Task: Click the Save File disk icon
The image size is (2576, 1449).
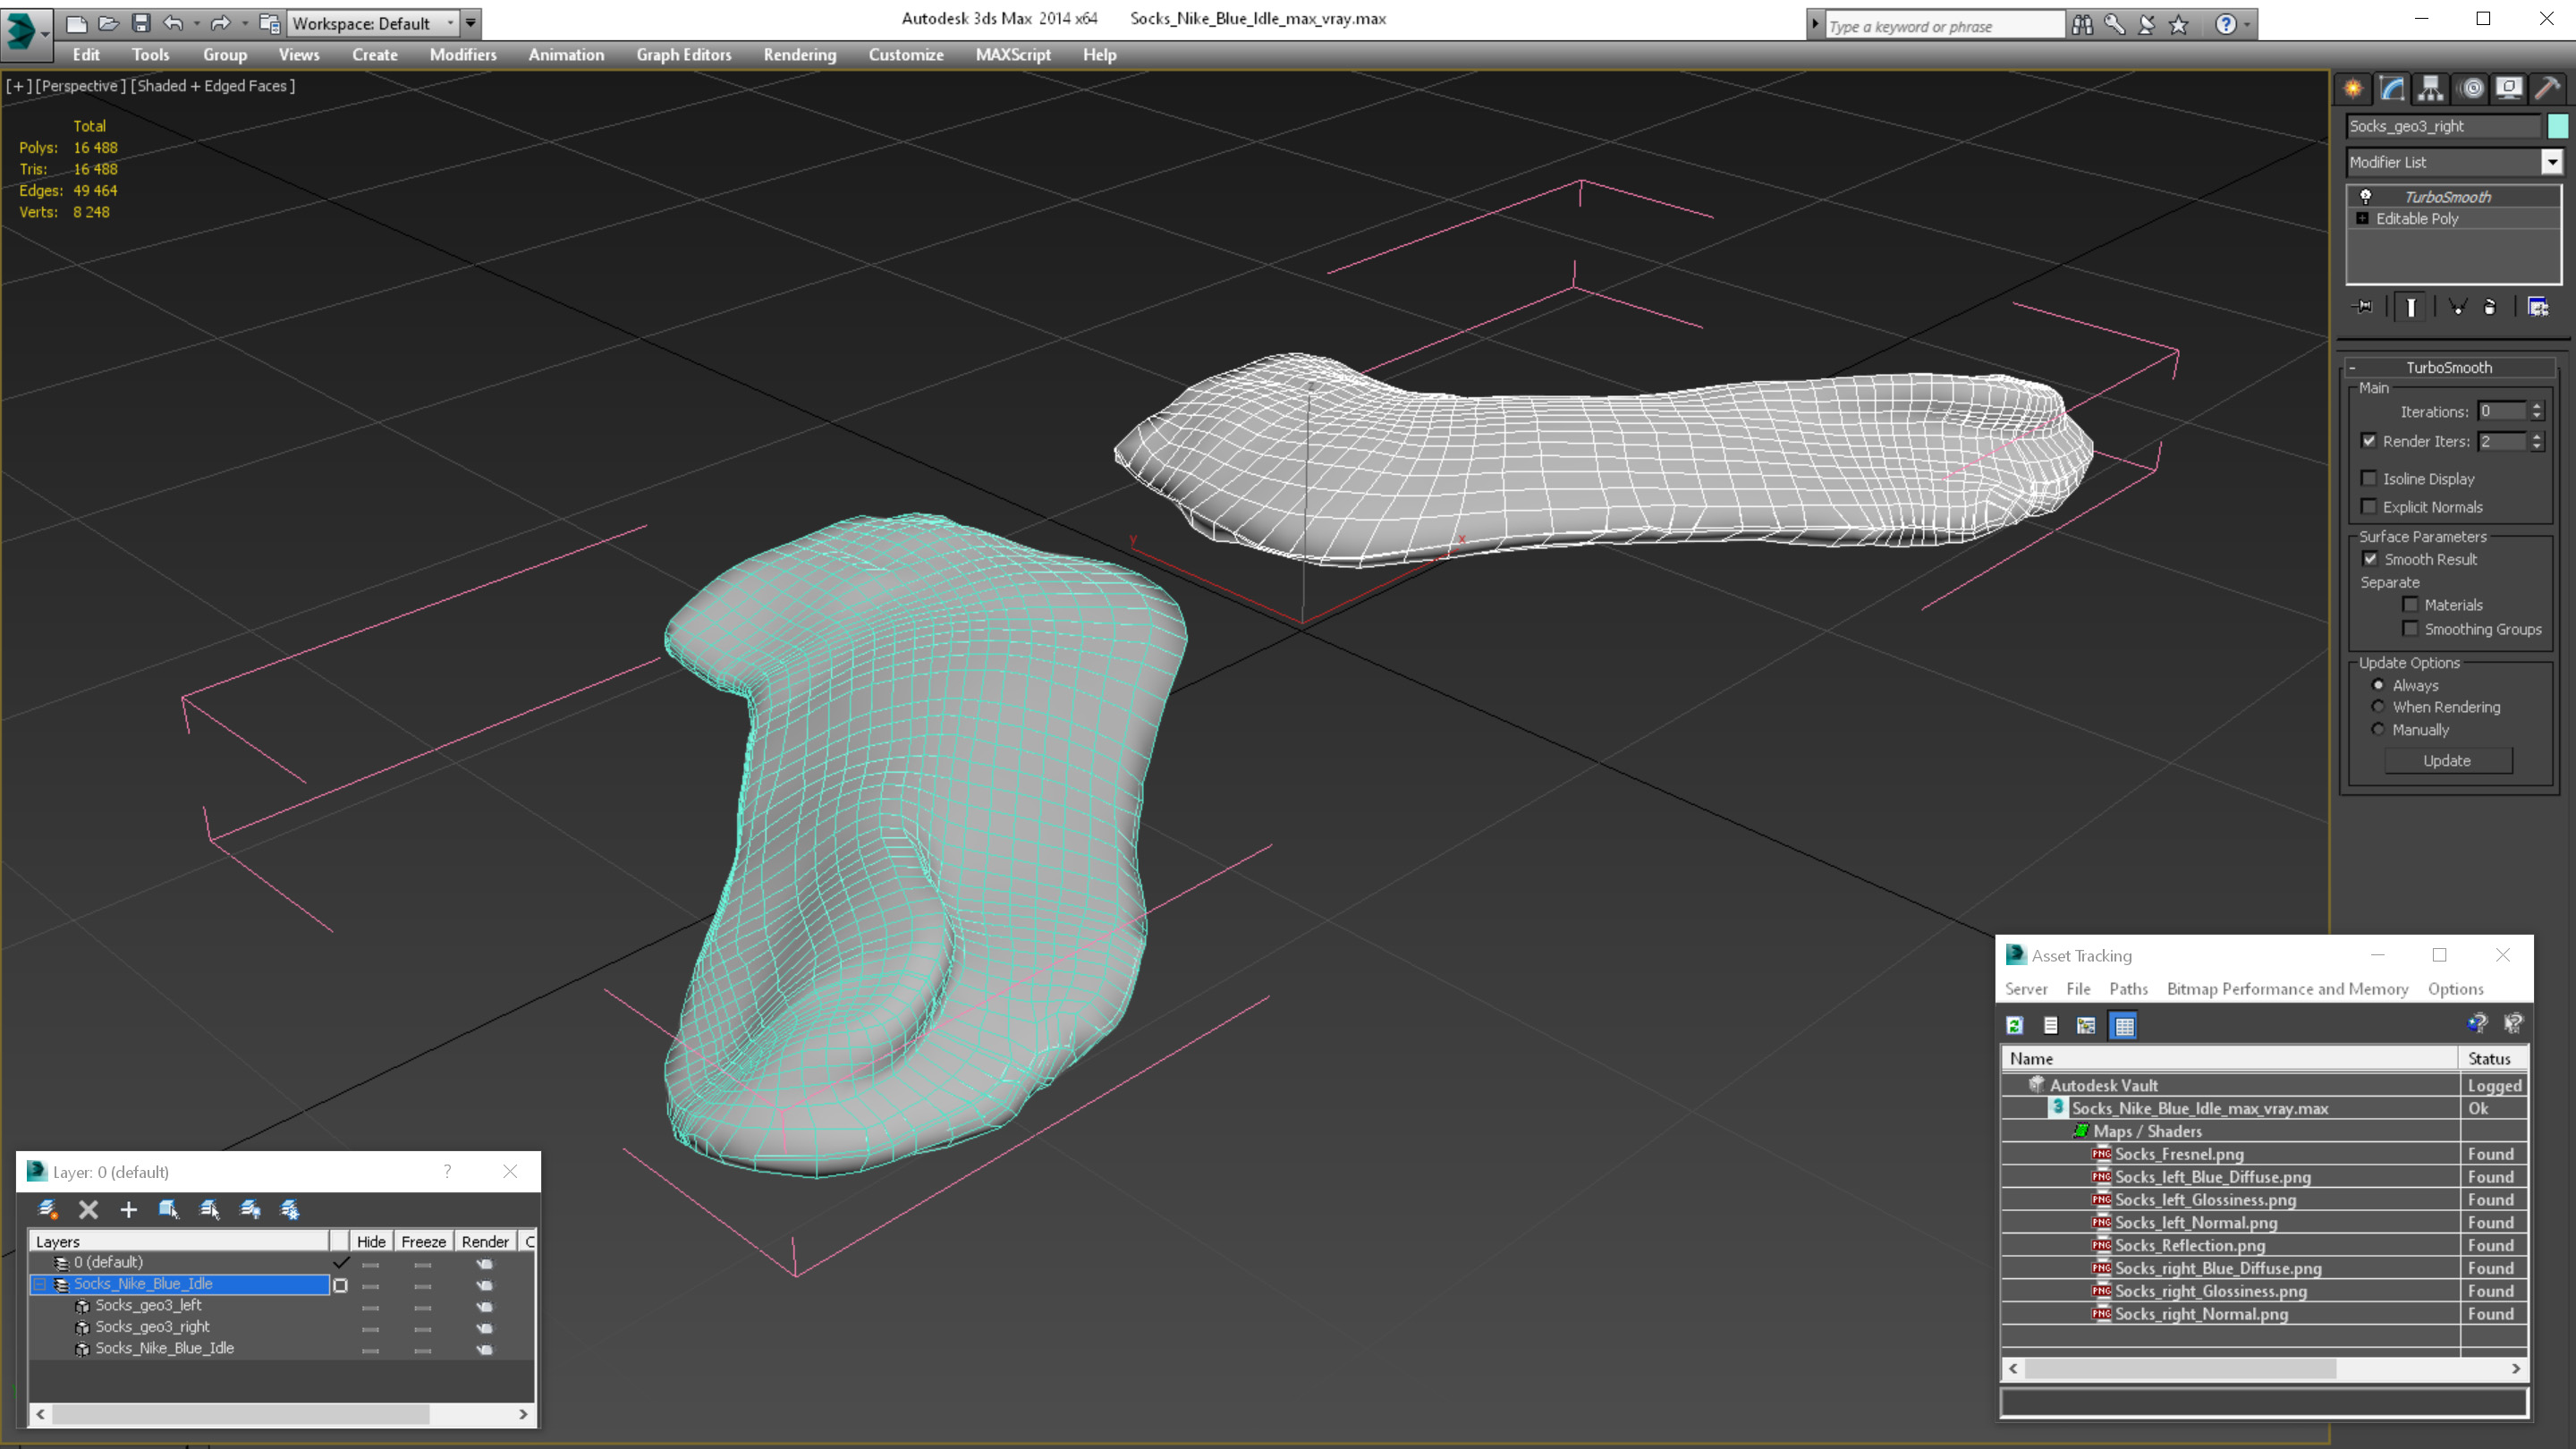Action: [141, 22]
